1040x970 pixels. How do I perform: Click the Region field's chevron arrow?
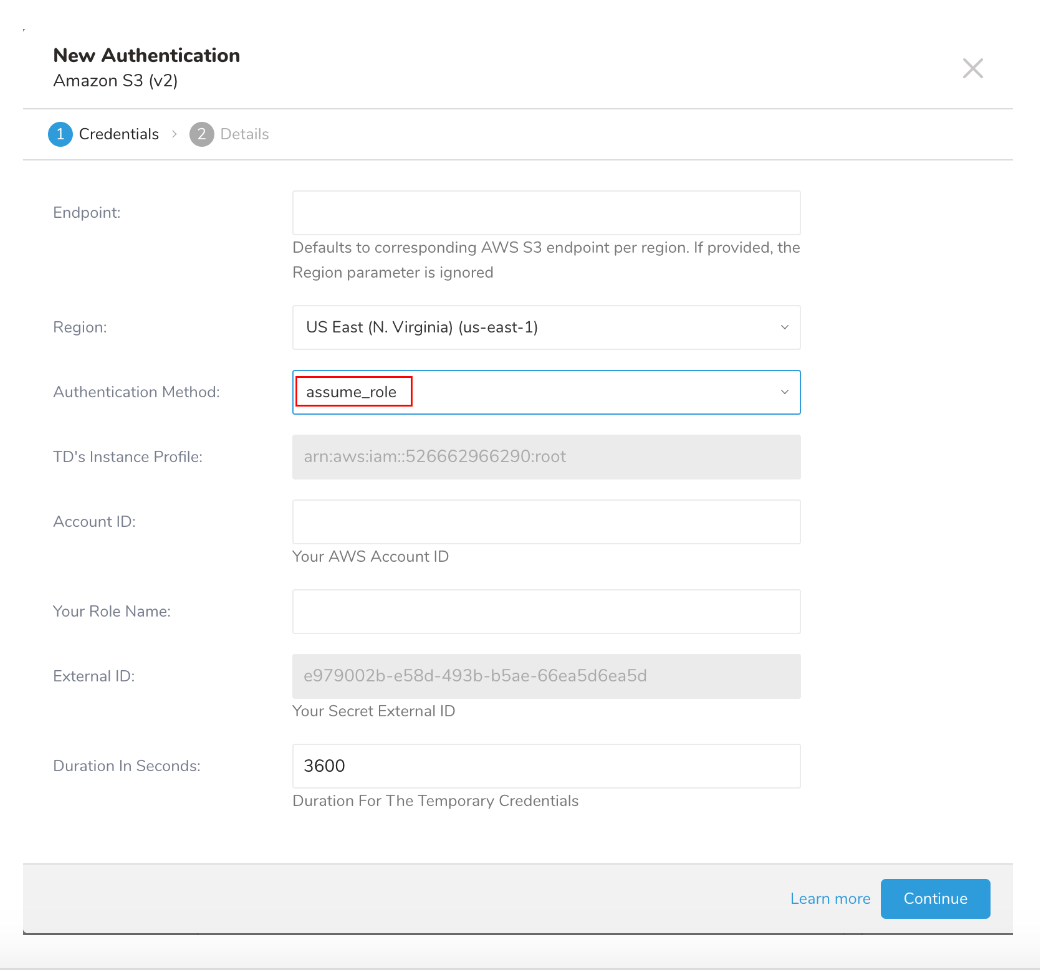click(x=784, y=327)
